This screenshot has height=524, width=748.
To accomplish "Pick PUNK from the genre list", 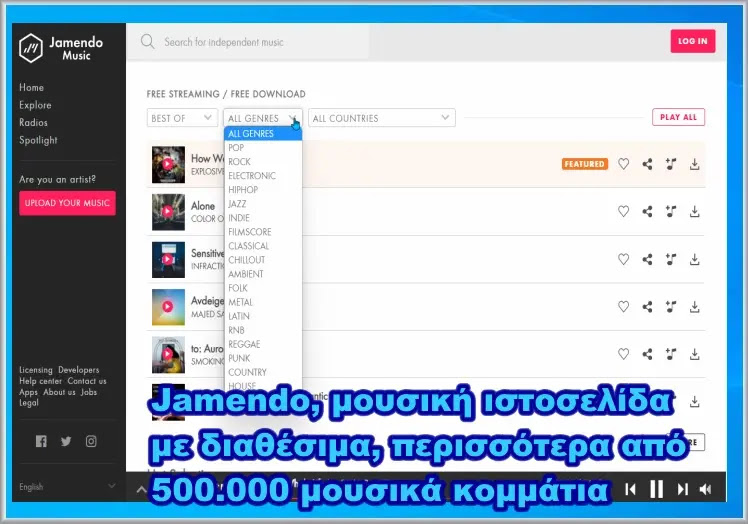I will tap(263, 358).
